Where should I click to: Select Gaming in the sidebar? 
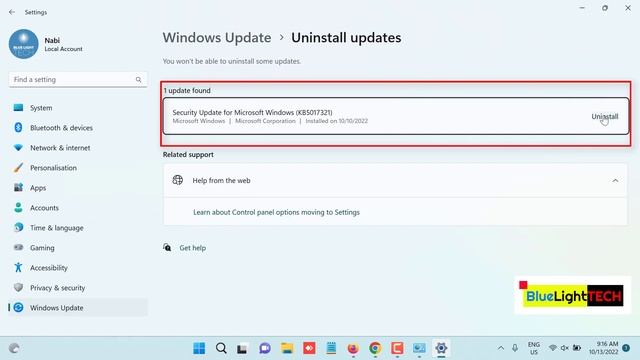tap(78, 248)
